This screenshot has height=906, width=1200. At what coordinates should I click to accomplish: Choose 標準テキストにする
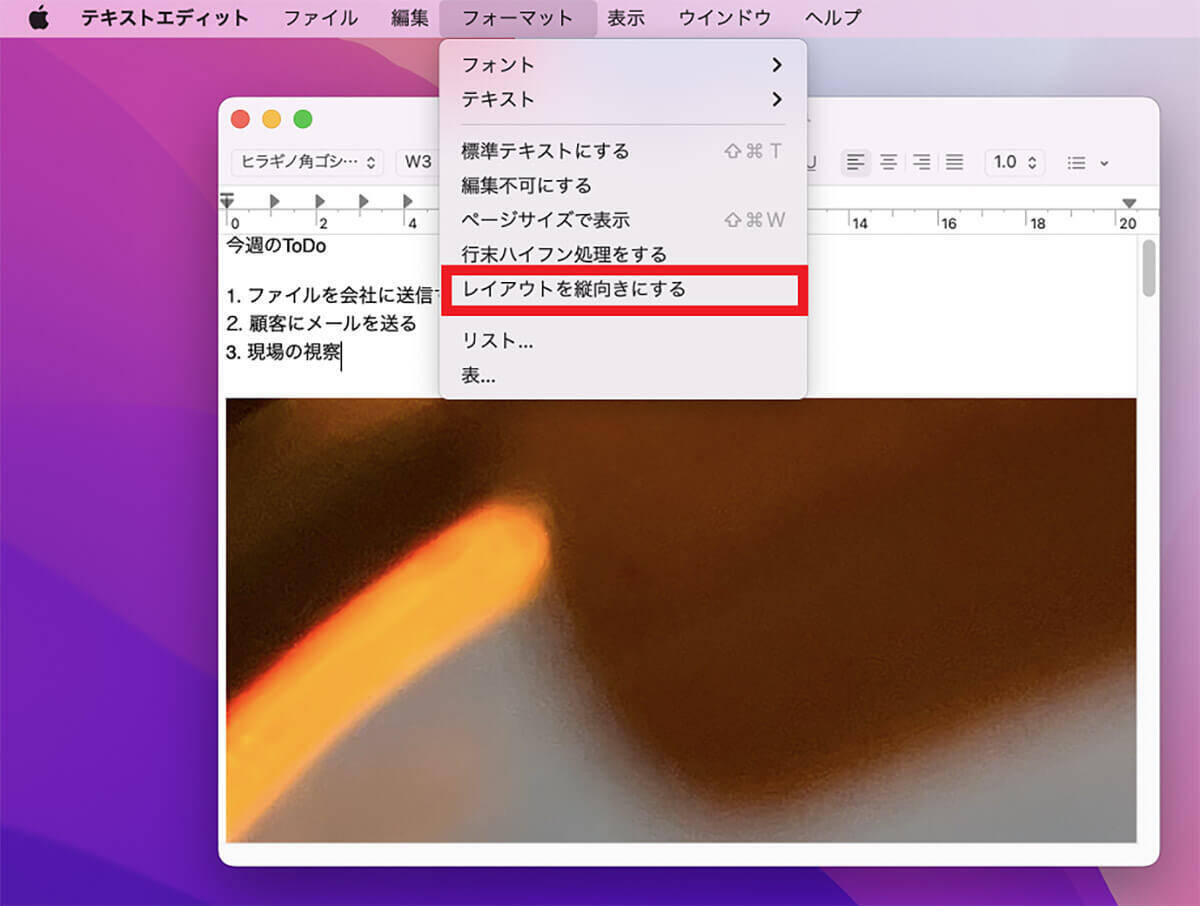click(x=623, y=151)
